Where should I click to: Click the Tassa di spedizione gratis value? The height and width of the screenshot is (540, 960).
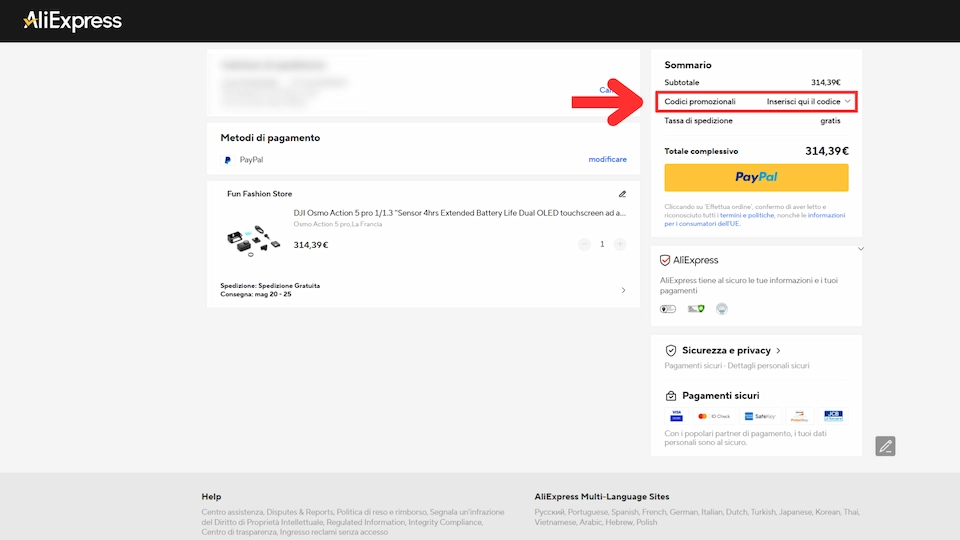pos(830,121)
